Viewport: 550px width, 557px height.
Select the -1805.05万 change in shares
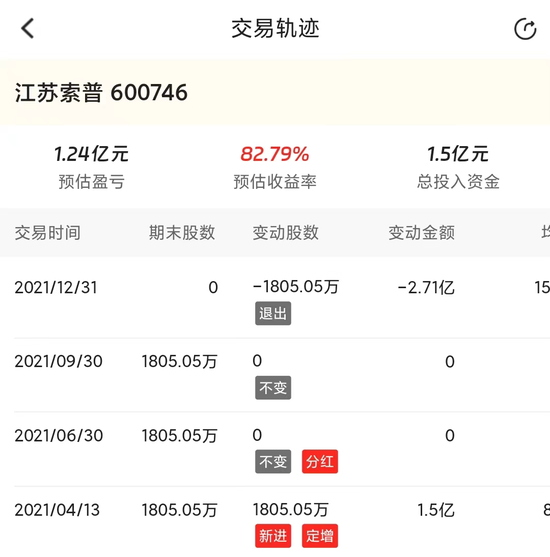(296, 287)
